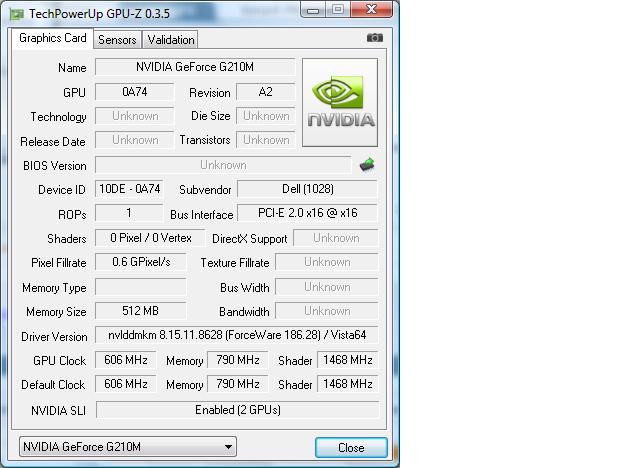The width and height of the screenshot is (640, 468).
Task: Click the BIOS Version Unknown field
Action: (223, 165)
